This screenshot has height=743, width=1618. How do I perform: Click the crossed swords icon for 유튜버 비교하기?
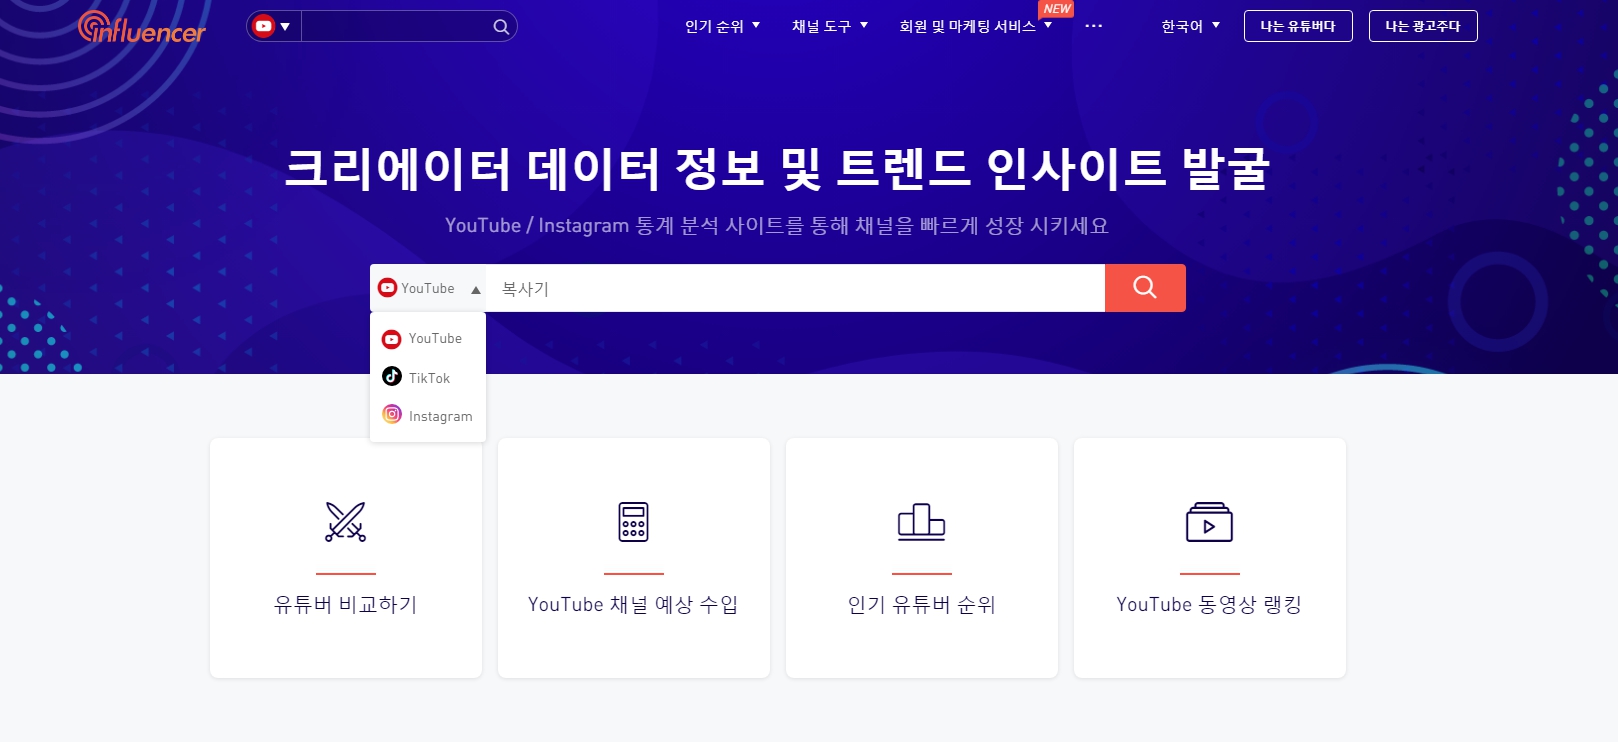coord(345,522)
